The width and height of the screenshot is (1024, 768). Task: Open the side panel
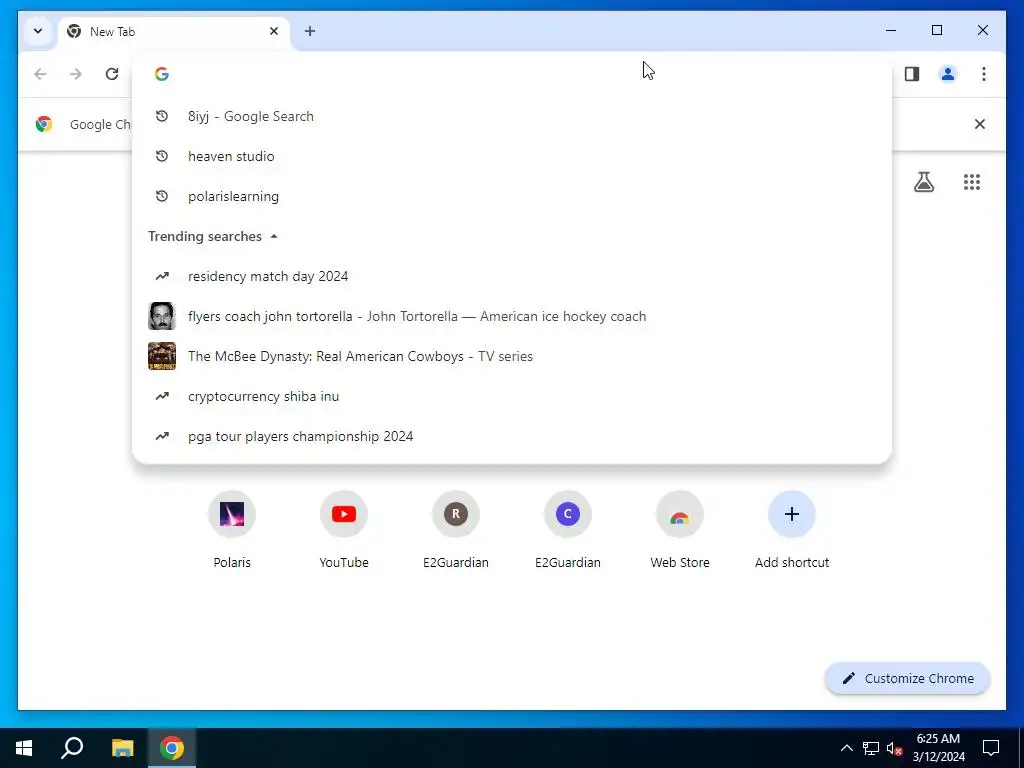tap(912, 74)
